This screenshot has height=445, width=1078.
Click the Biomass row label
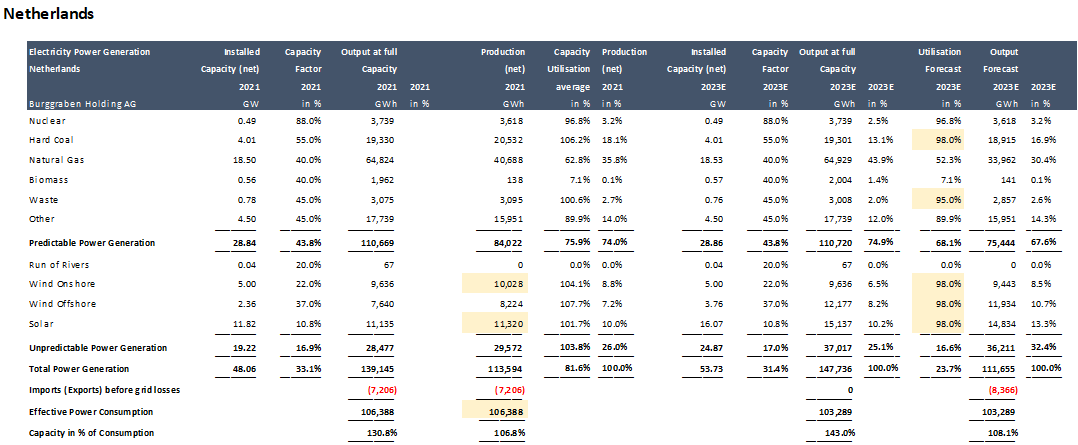49,179
